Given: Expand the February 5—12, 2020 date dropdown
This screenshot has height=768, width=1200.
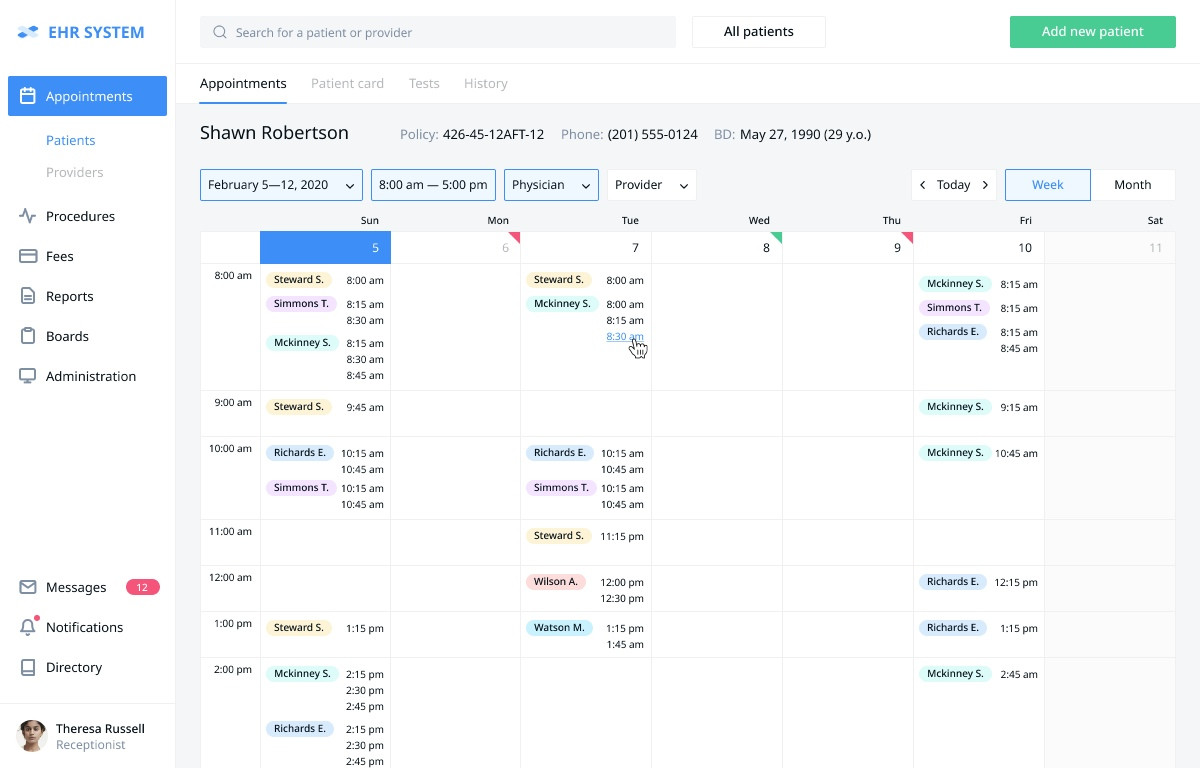Looking at the screenshot, I should click(x=281, y=185).
